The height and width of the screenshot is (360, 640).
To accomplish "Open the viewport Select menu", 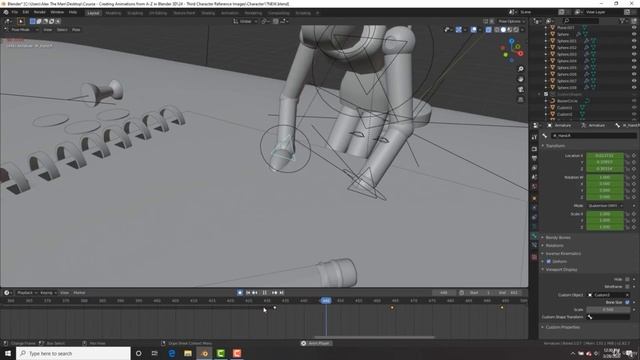I will (x=62, y=30).
